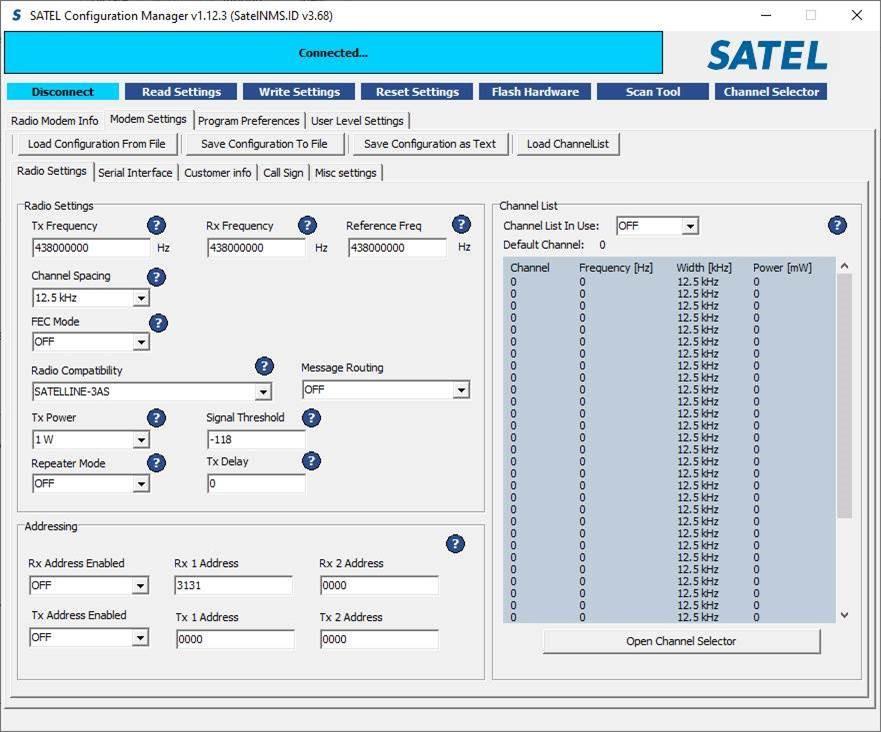Open Radio Compatibility help icon
This screenshot has height=732, width=881.
click(264, 366)
